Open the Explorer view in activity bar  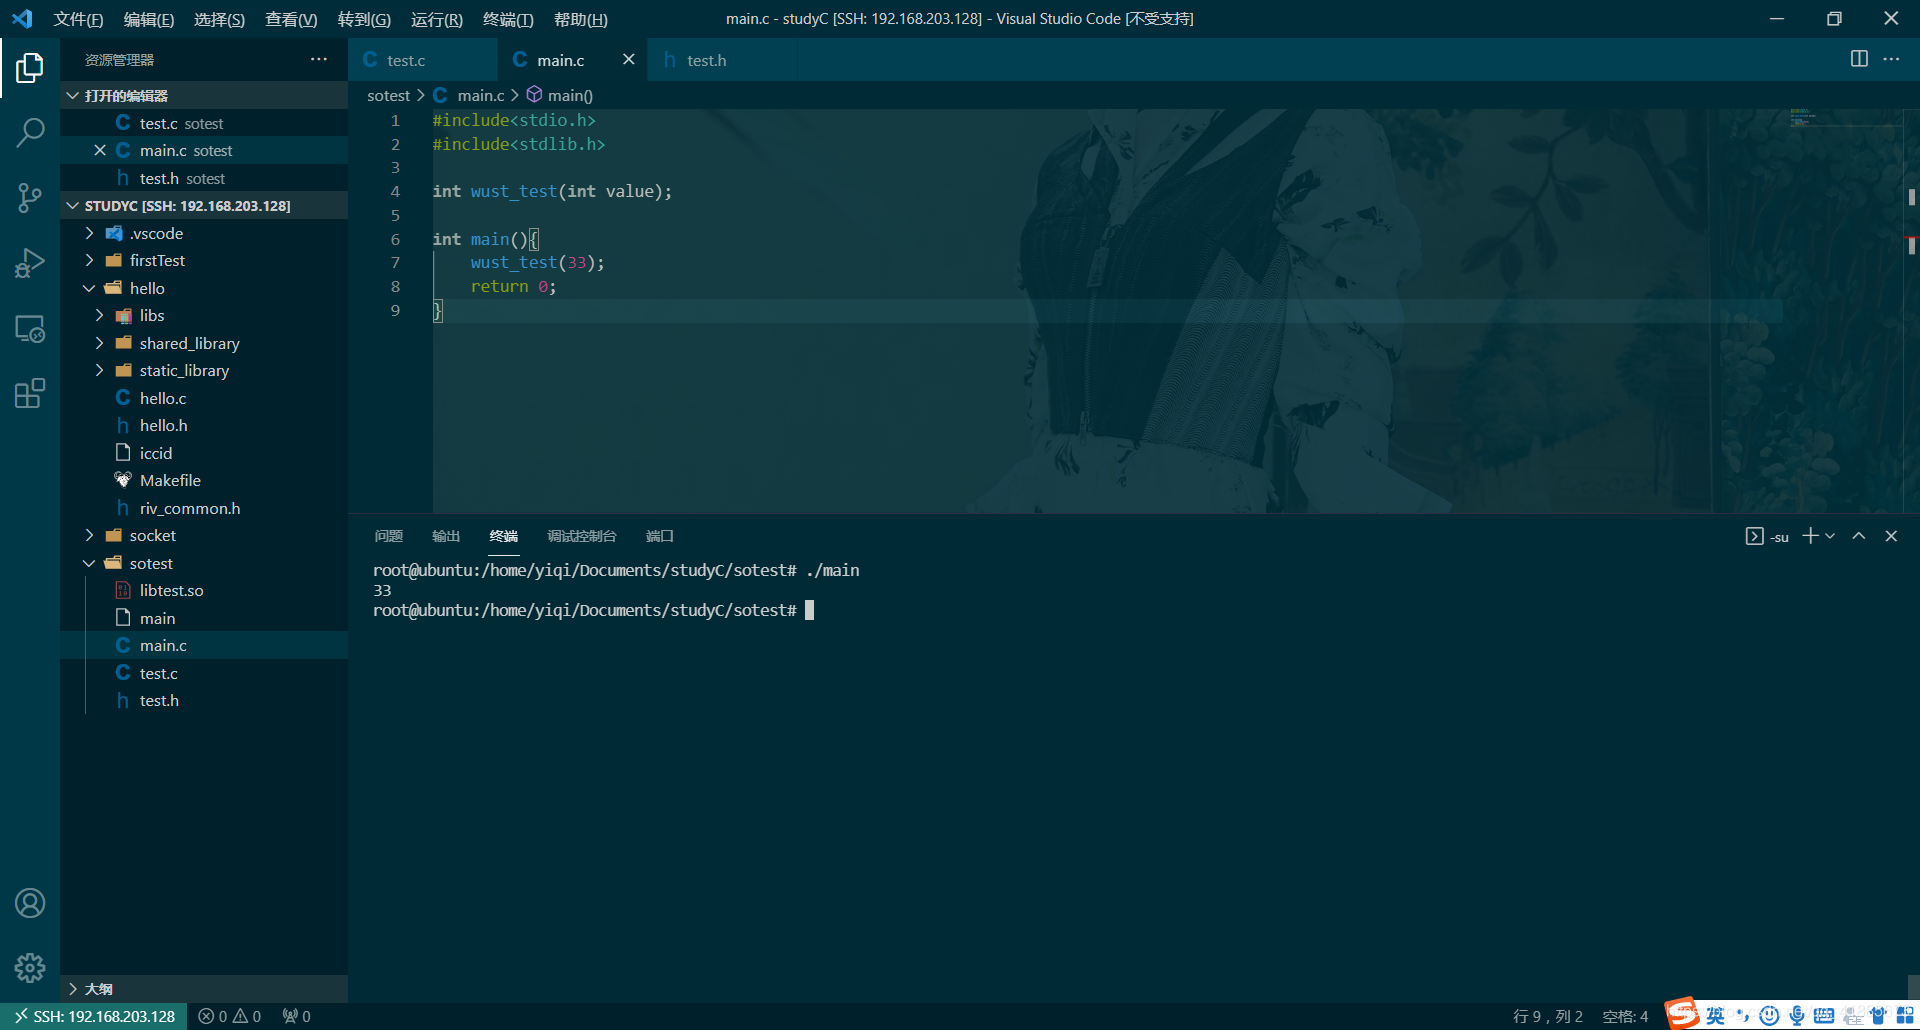click(x=30, y=67)
